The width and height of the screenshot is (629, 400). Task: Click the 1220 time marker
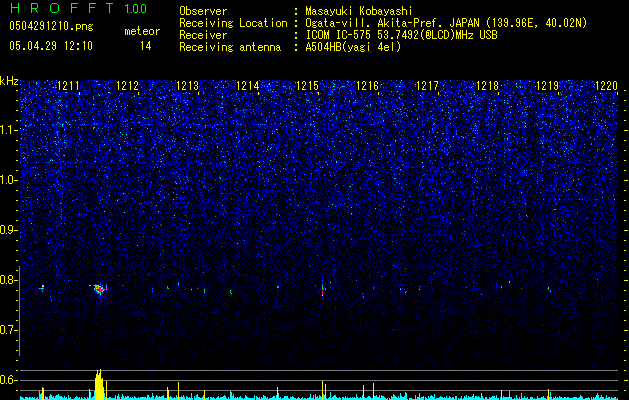click(x=606, y=86)
